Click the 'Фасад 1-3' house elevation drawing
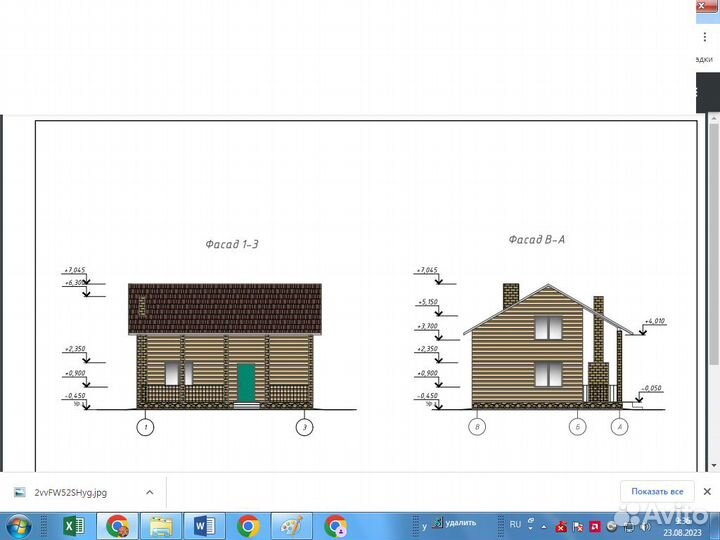Screen dimensions: 720x540 pos(225,345)
